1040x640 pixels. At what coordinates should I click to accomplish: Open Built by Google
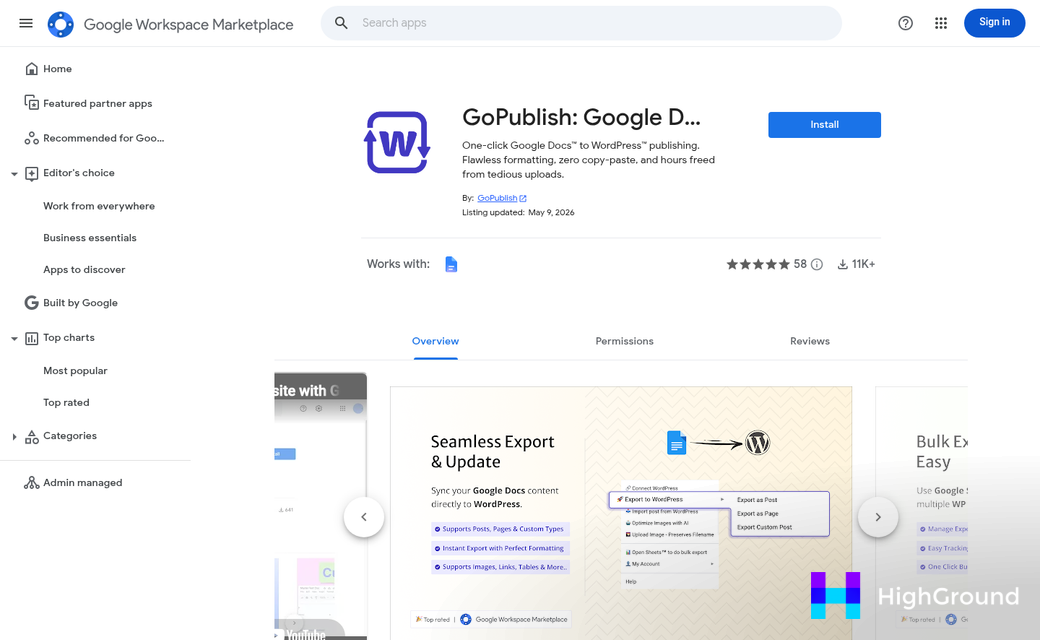click(80, 303)
